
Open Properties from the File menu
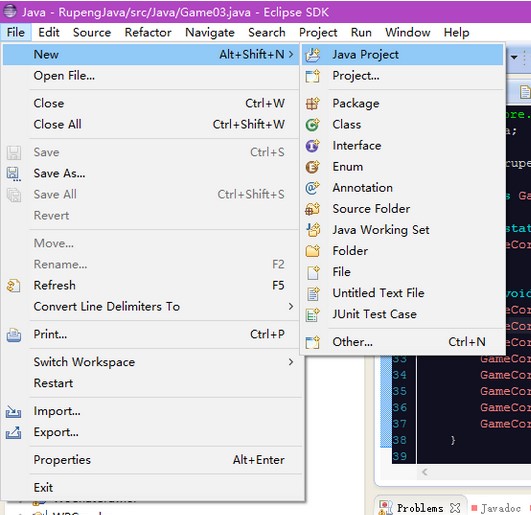pos(151,460)
